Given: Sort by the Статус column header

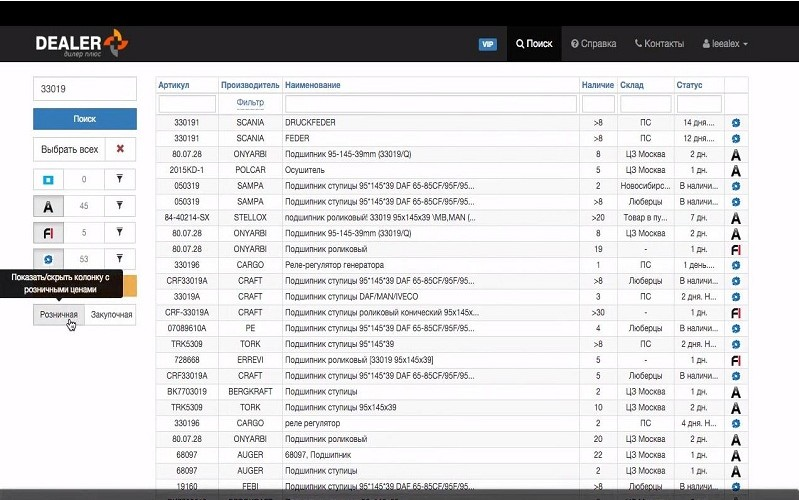Looking at the screenshot, I should (x=689, y=85).
